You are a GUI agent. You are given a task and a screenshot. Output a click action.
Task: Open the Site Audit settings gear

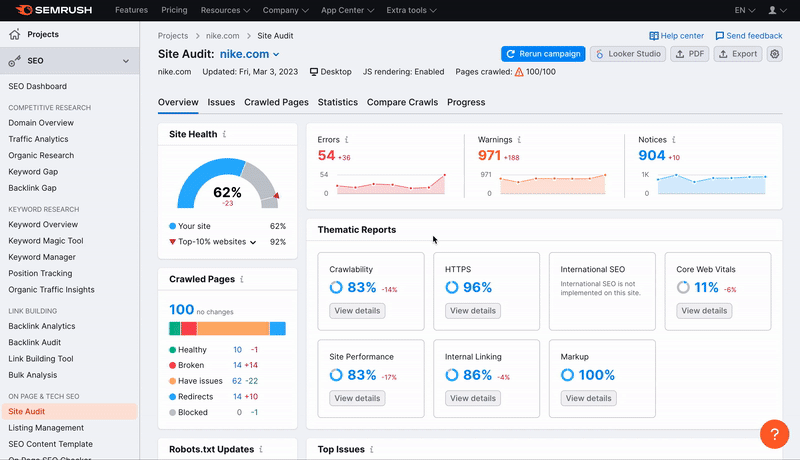(774, 54)
